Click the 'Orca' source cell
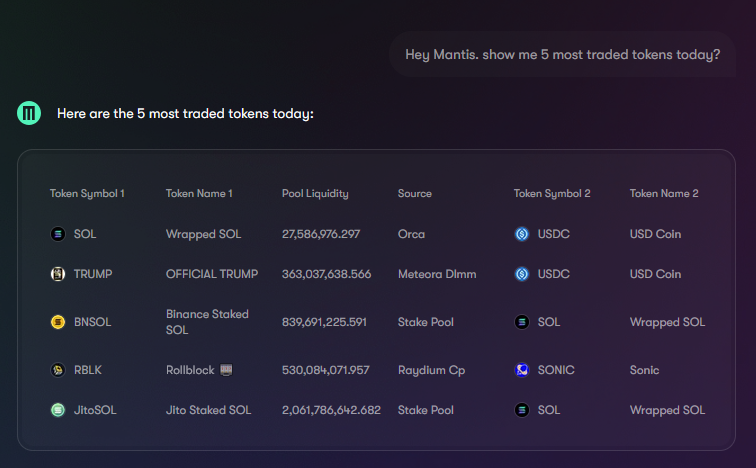Screen dimensions: 756x468 (411, 234)
